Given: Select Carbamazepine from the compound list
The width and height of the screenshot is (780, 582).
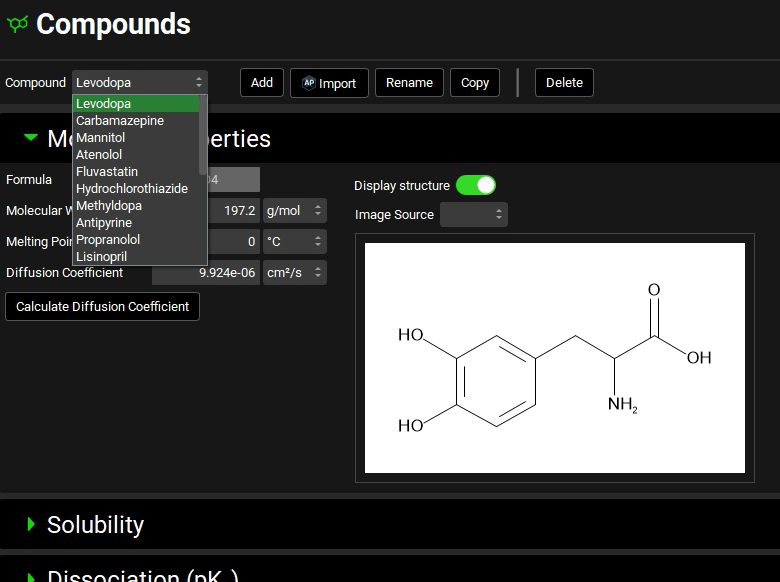Looking at the screenshot, I should [x=120, y=121].
